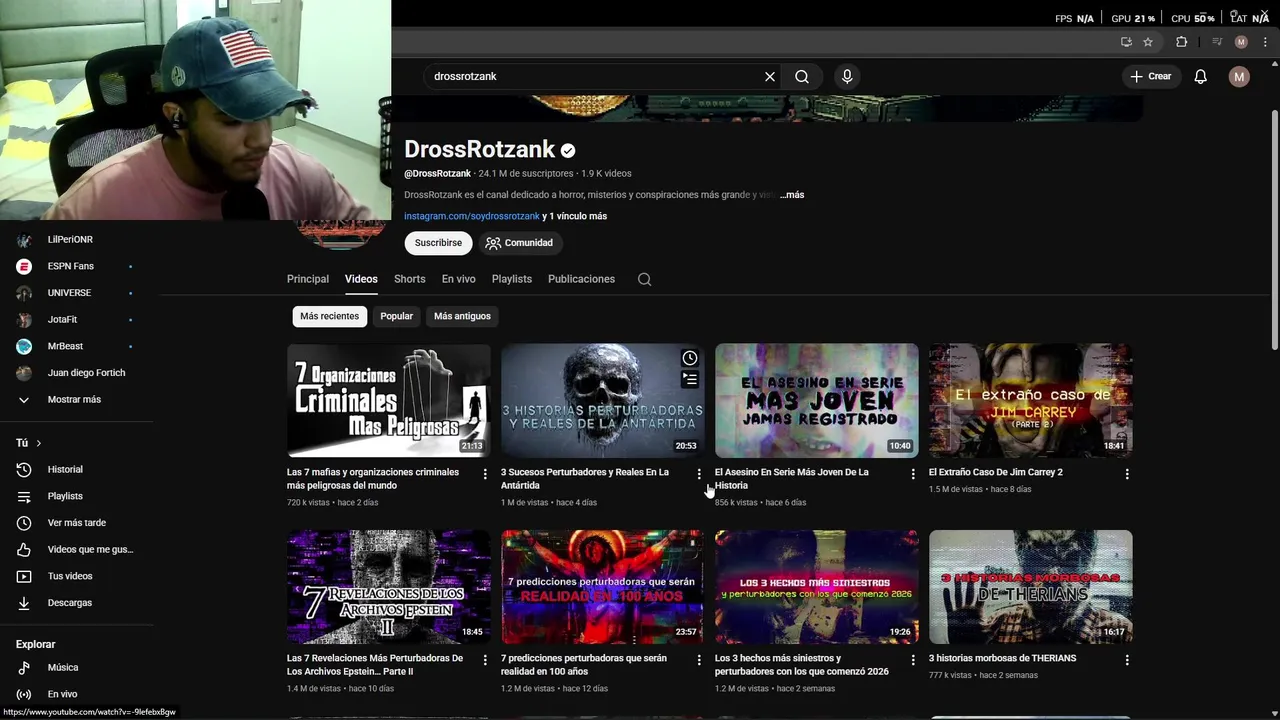1280x720 pixels.
Task: Open options for El Asesino En Serie video
Action: pyautogui.click(x=913, y=474)
